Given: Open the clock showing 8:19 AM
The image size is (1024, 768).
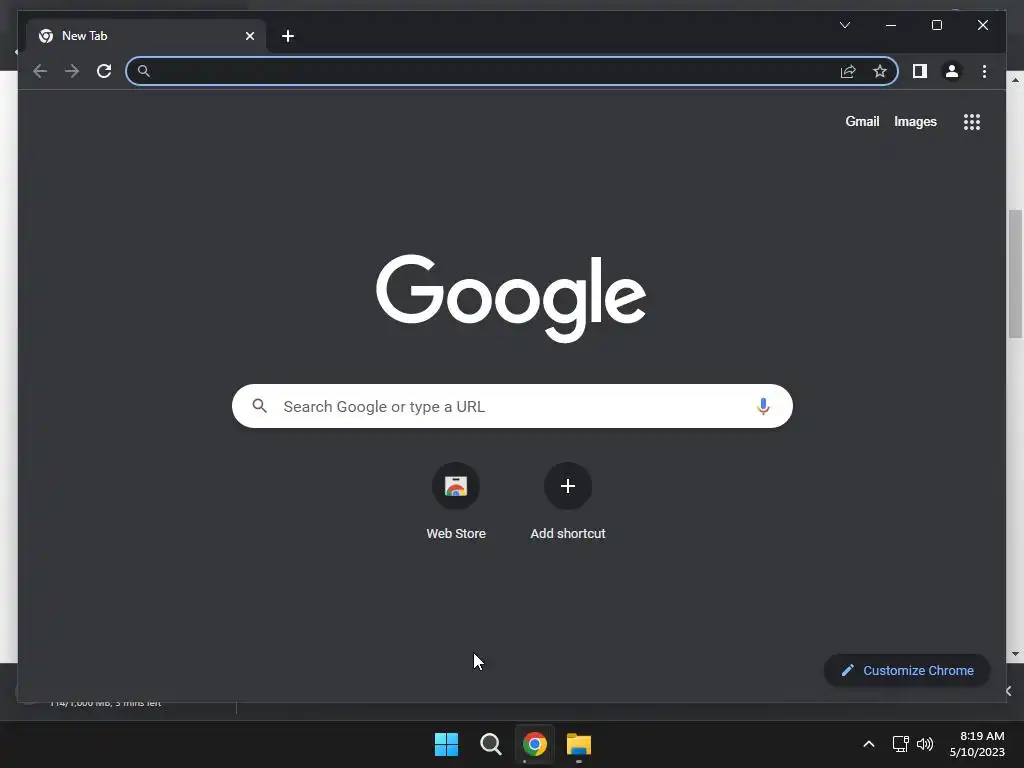Looking at the screenshot, I should click(977, 744).
